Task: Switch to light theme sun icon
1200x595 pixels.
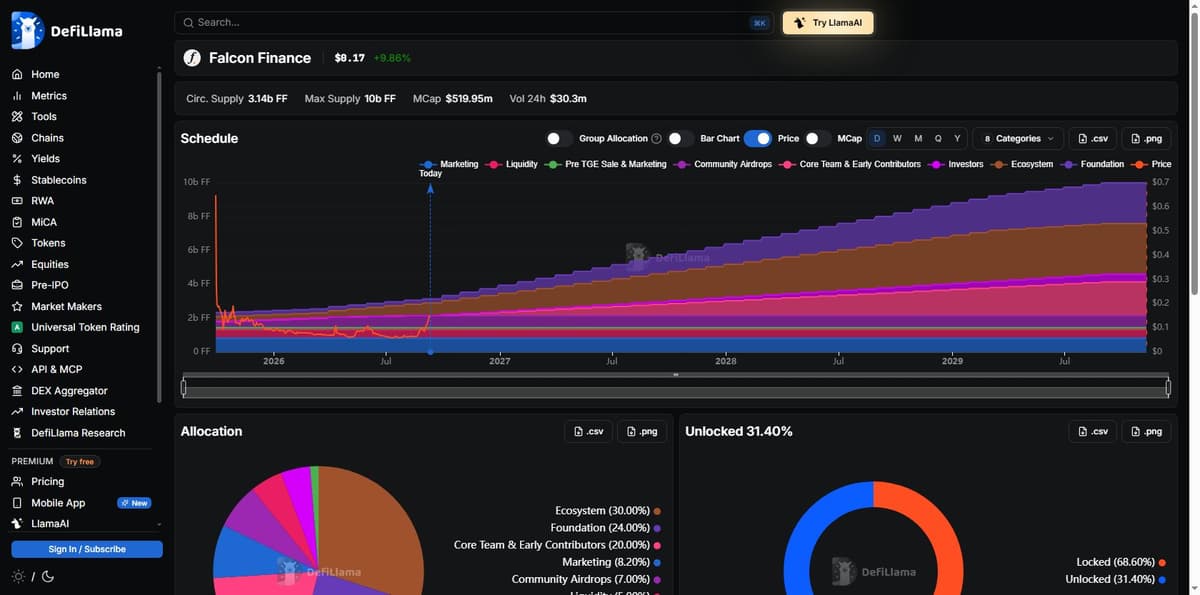Action: (x=18, y=577)
